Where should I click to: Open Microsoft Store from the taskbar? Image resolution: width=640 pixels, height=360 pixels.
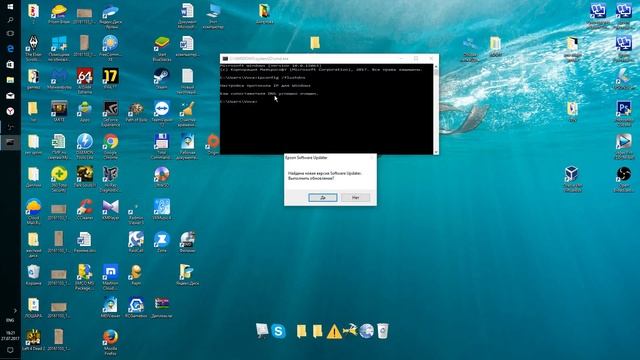pyautogui.click(x=10, y=64)
